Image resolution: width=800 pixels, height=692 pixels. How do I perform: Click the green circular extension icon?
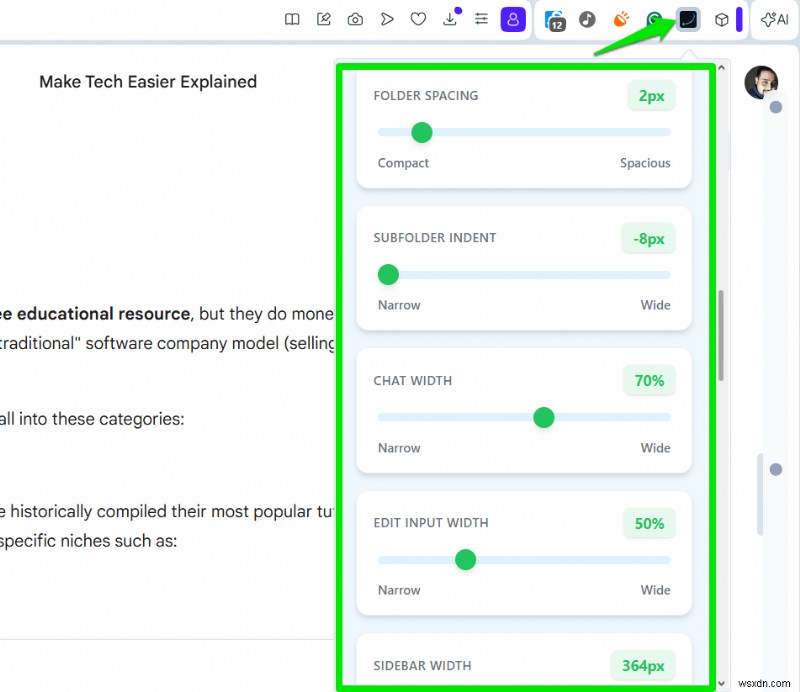654,19
